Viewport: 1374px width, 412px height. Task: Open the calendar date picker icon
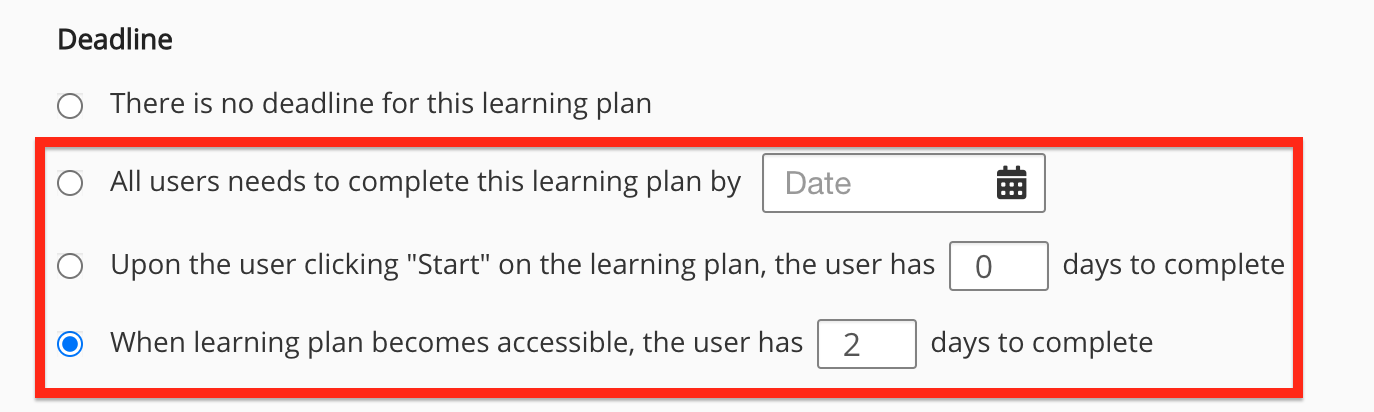(1012, 184)
